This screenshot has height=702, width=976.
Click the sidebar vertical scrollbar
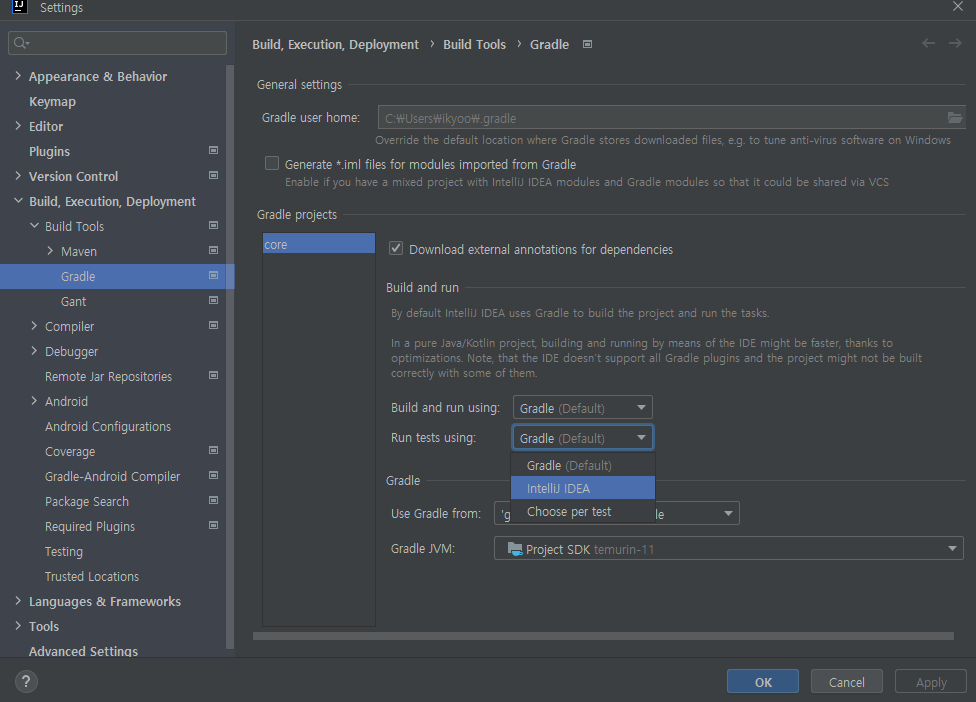230,356
